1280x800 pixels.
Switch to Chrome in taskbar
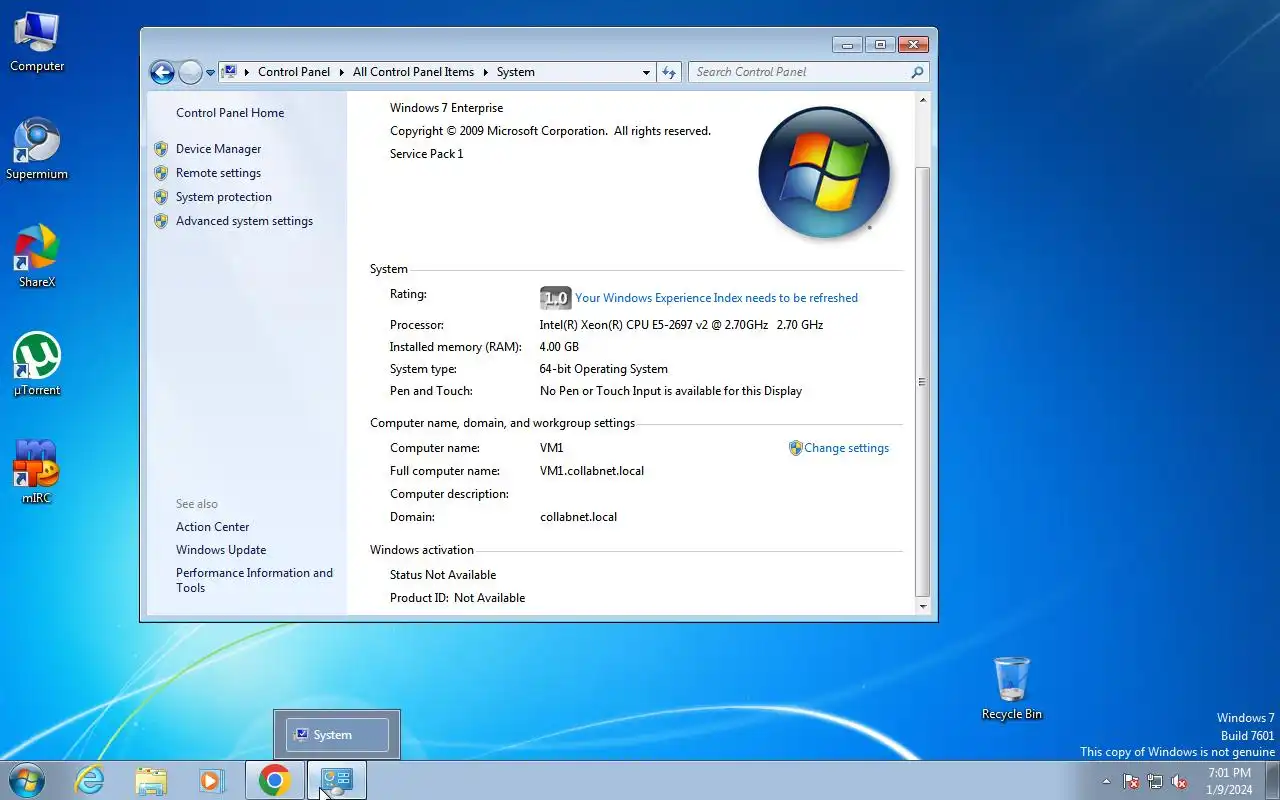click(x=275, y=780)
